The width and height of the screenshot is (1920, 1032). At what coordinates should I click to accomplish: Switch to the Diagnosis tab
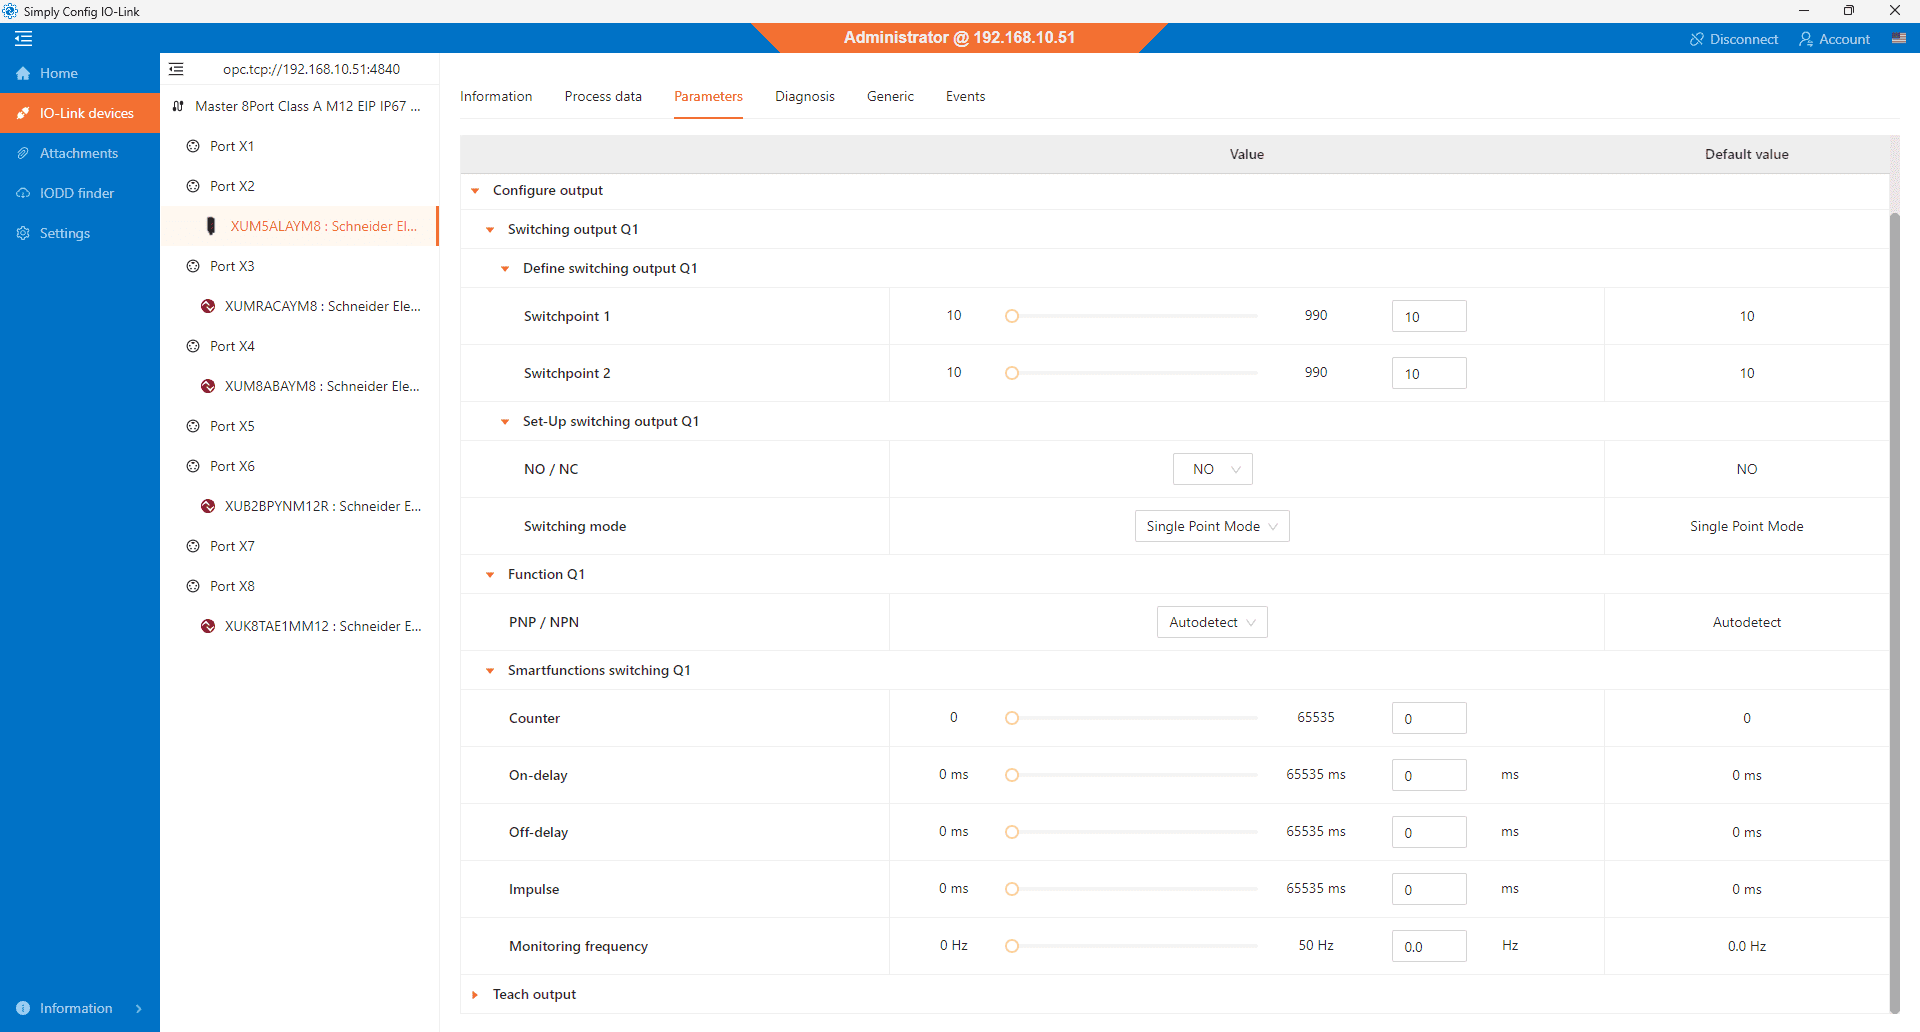pos(804,96)
